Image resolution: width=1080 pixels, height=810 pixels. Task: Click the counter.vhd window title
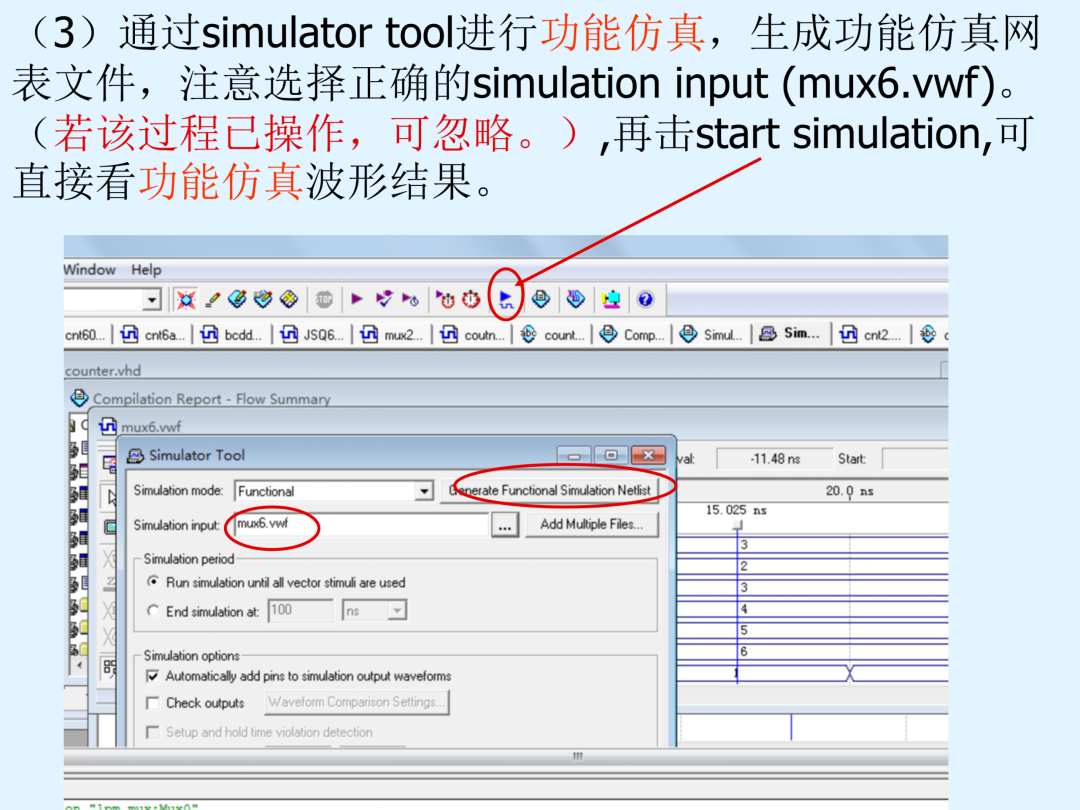click(103, 371)
